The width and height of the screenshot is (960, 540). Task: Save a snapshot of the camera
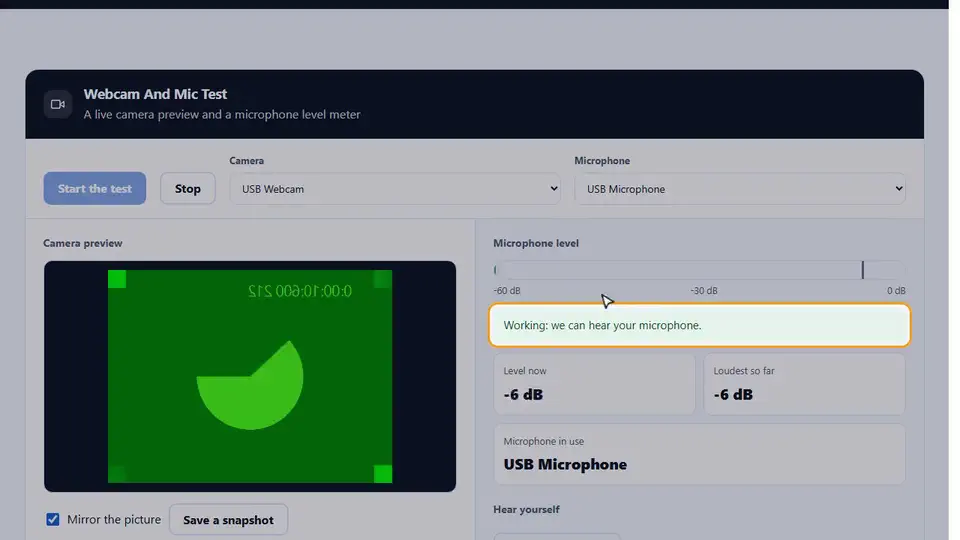[x=228, y=520]
